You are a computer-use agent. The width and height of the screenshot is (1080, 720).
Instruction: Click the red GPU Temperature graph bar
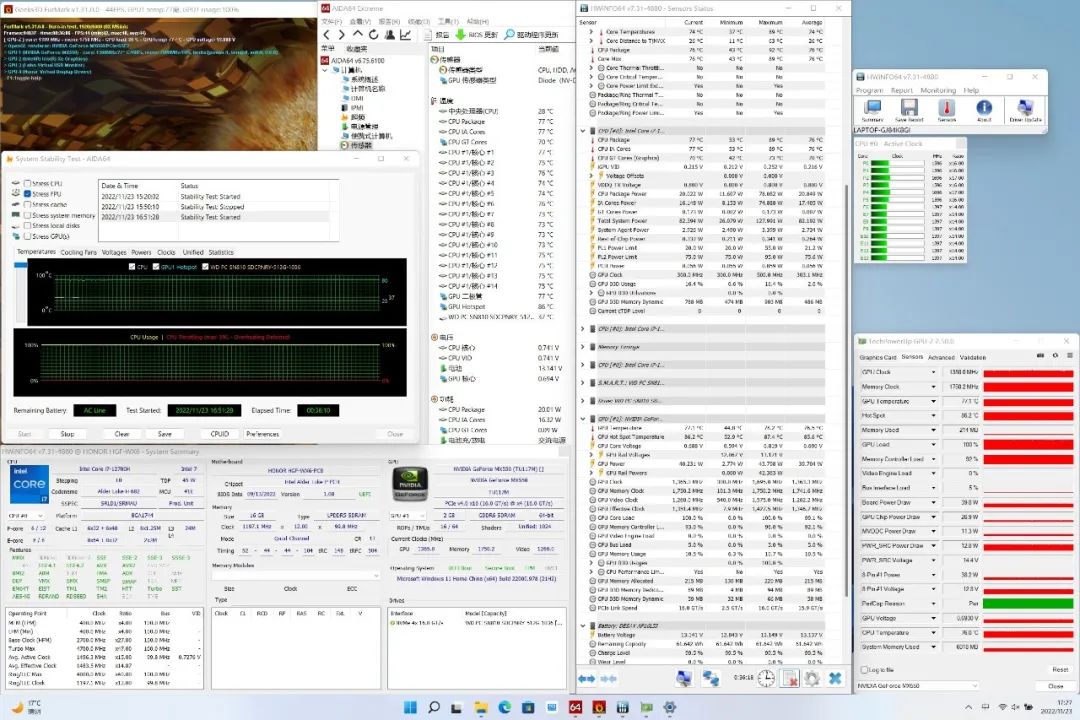[x=1028, y=401]
